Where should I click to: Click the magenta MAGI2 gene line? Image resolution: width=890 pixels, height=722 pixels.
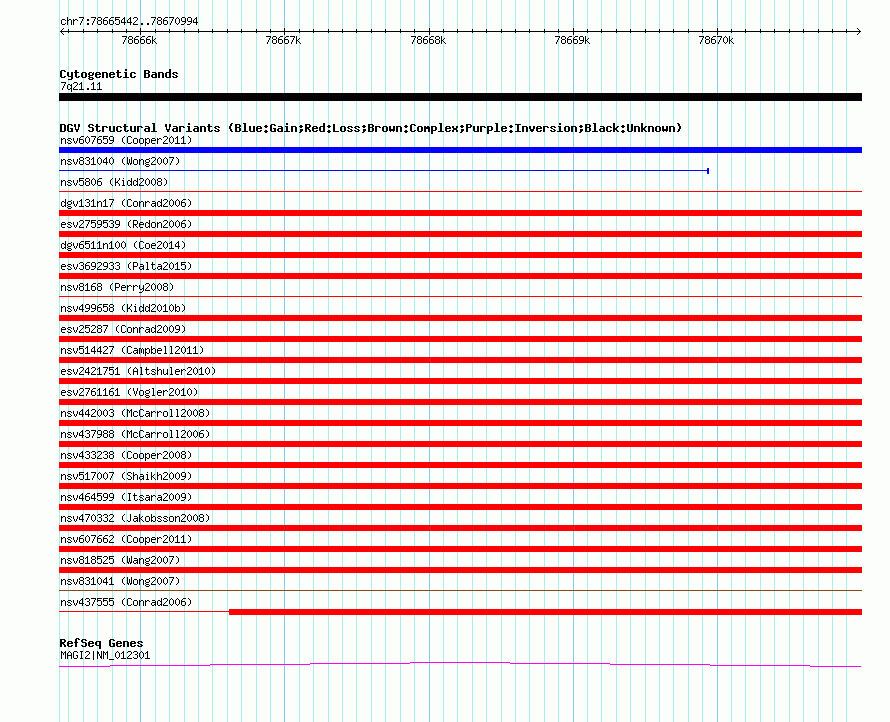click(460, 664)
